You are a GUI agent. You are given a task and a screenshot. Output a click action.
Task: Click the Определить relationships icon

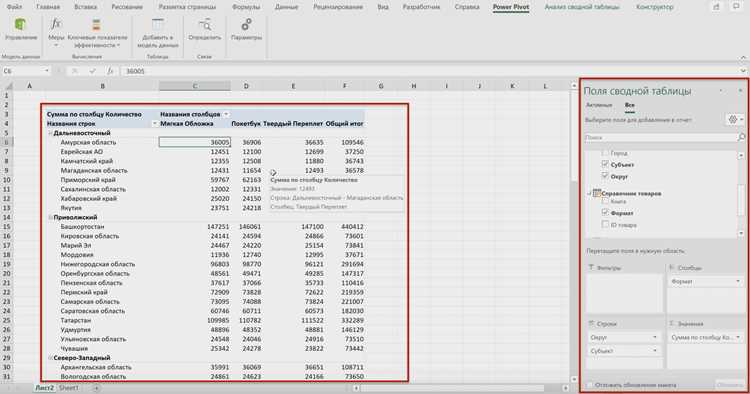tap(205, 25)
